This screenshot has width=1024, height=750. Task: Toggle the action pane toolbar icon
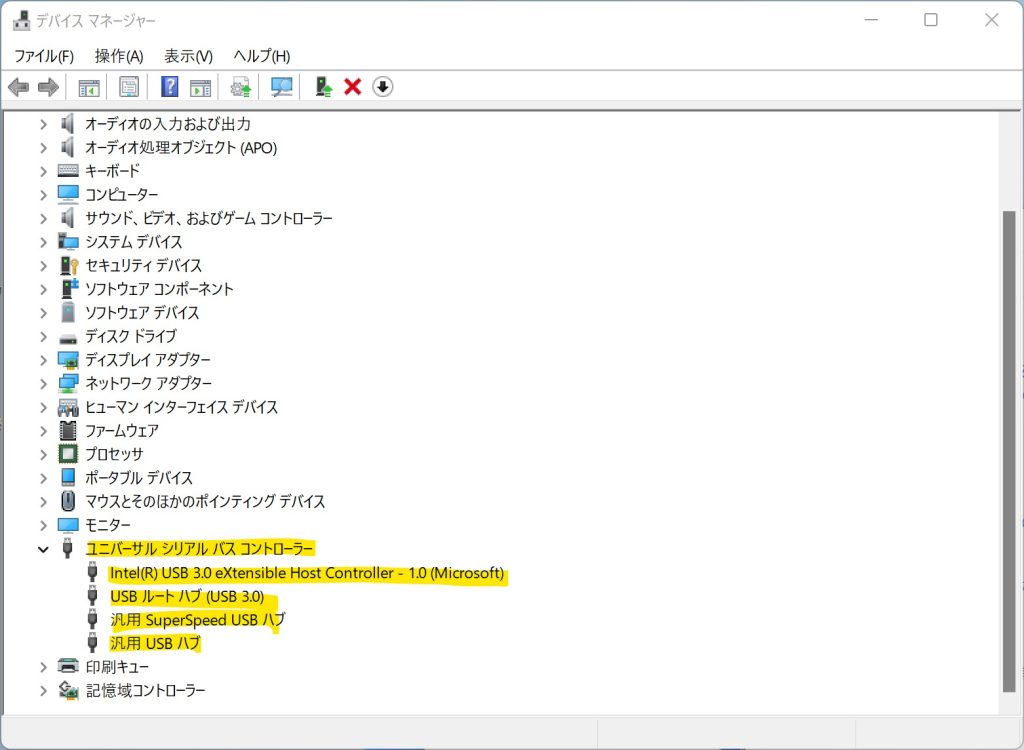click(x=200, y=87)
